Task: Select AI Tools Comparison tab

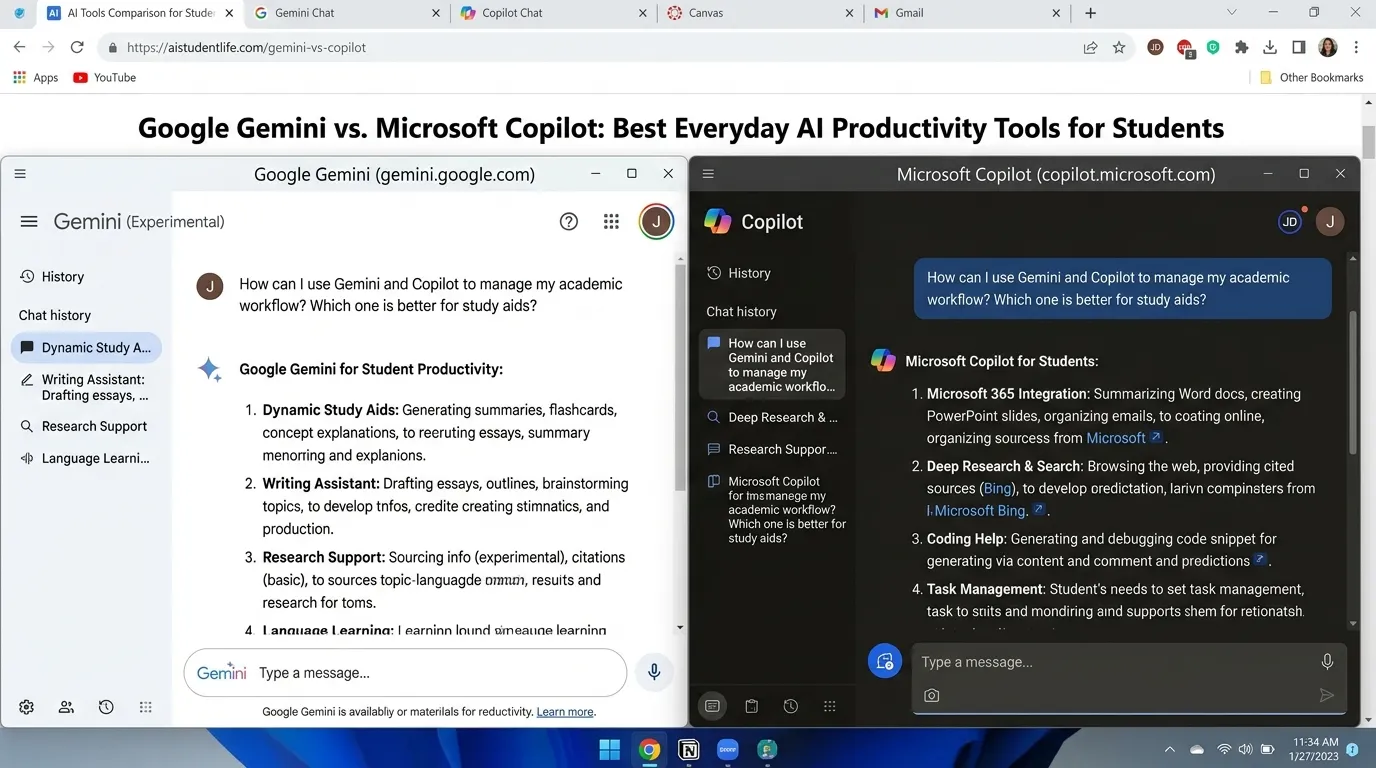Action: point(140,13)
